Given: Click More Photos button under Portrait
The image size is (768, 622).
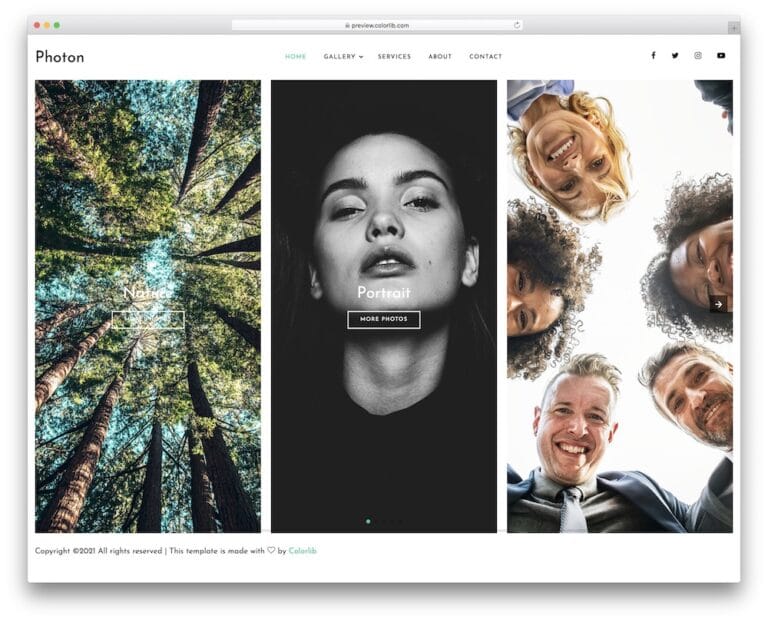Looking at the screenshot, I should (x=384, y=319).
